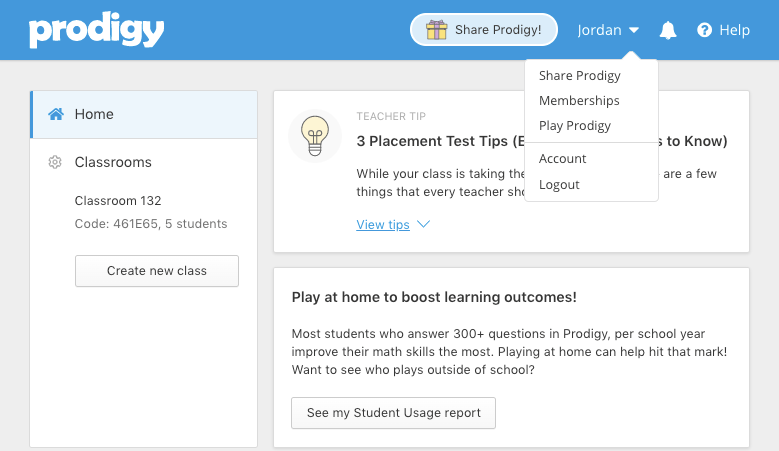Select Play Prodigy menu entry

[575, 126]
